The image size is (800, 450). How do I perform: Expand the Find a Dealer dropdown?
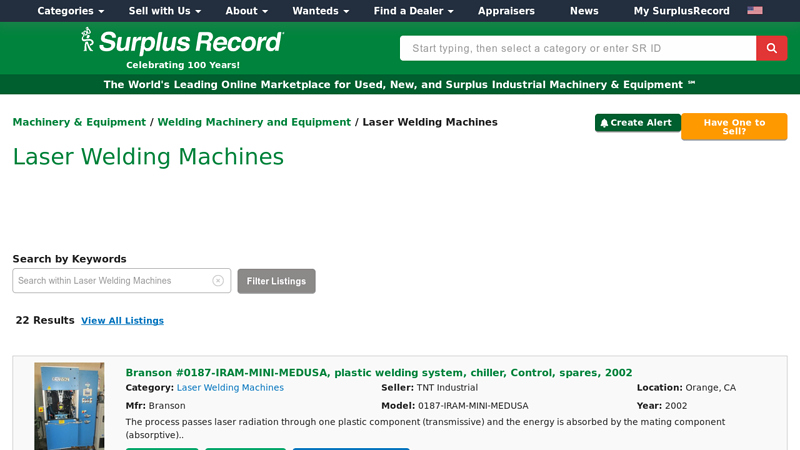tap(413, 11)
